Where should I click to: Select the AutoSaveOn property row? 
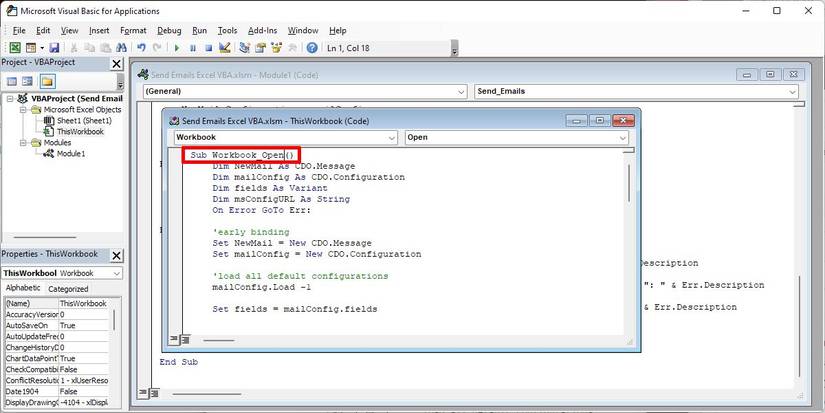pyautogui.click(x=56, y=326)
